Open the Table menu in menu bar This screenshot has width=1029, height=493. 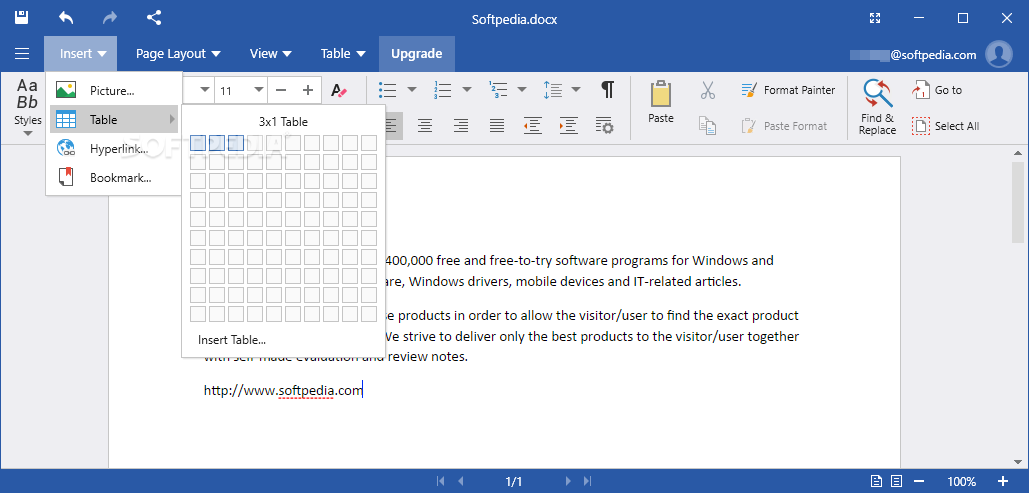343,54
